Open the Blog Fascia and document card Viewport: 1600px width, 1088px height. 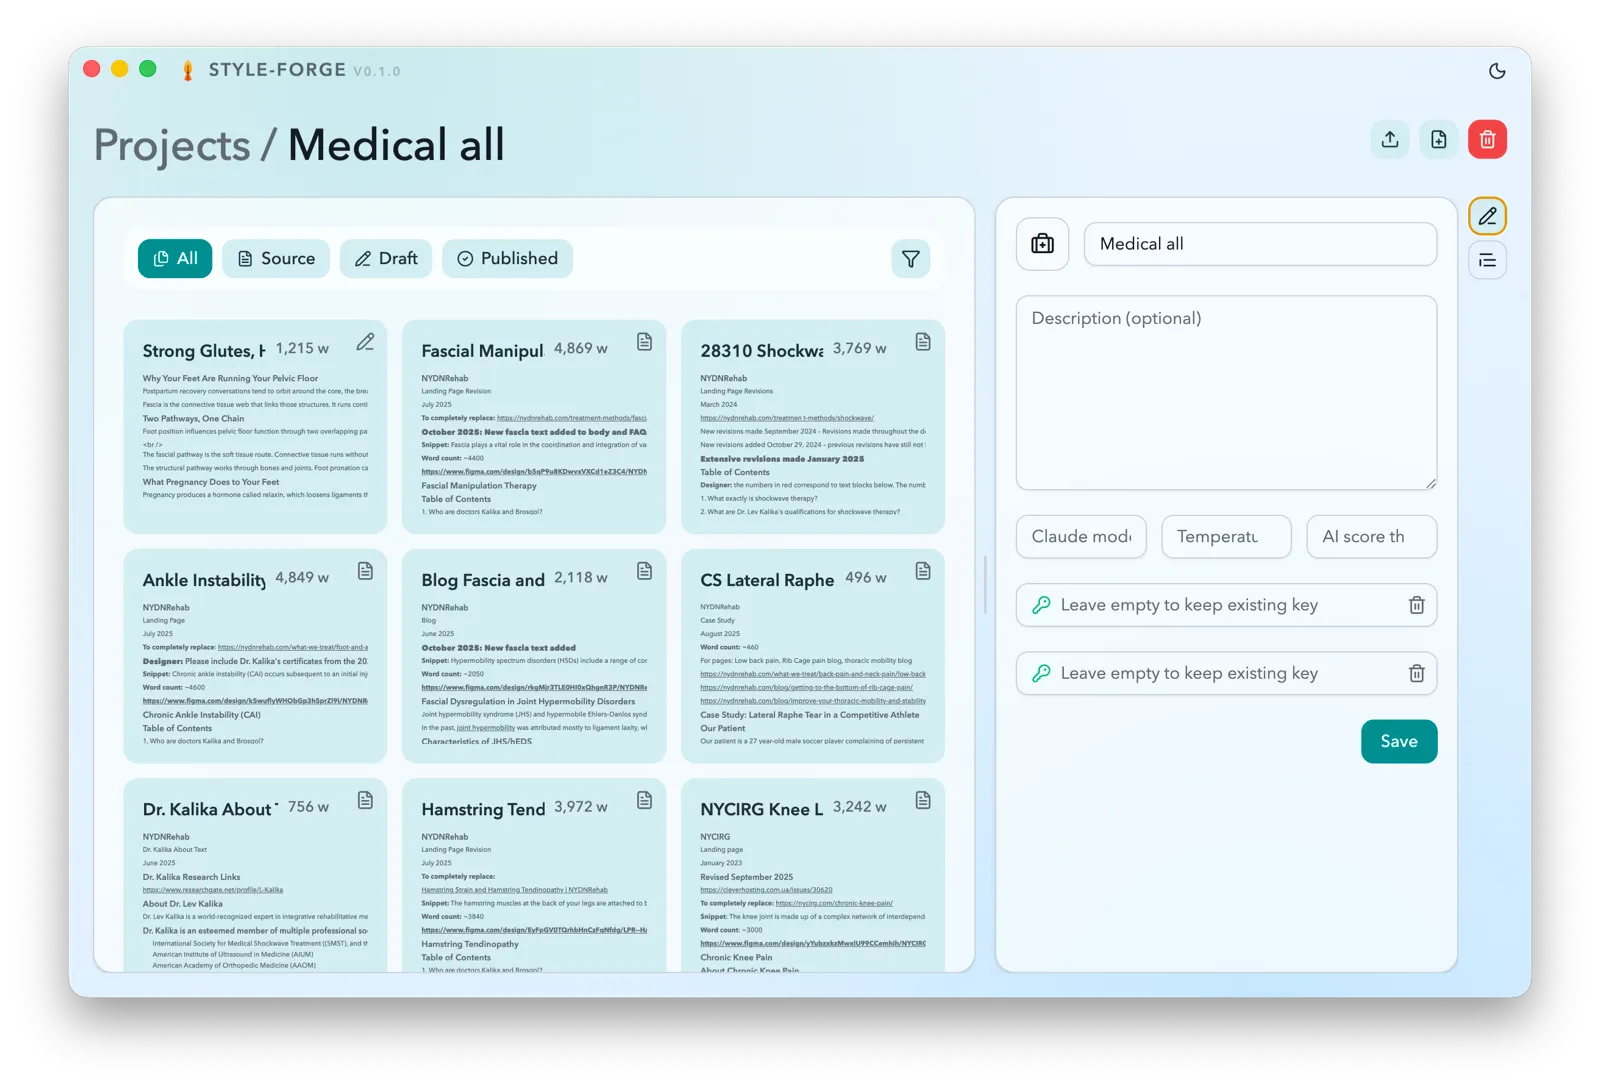tap(534, 656)
